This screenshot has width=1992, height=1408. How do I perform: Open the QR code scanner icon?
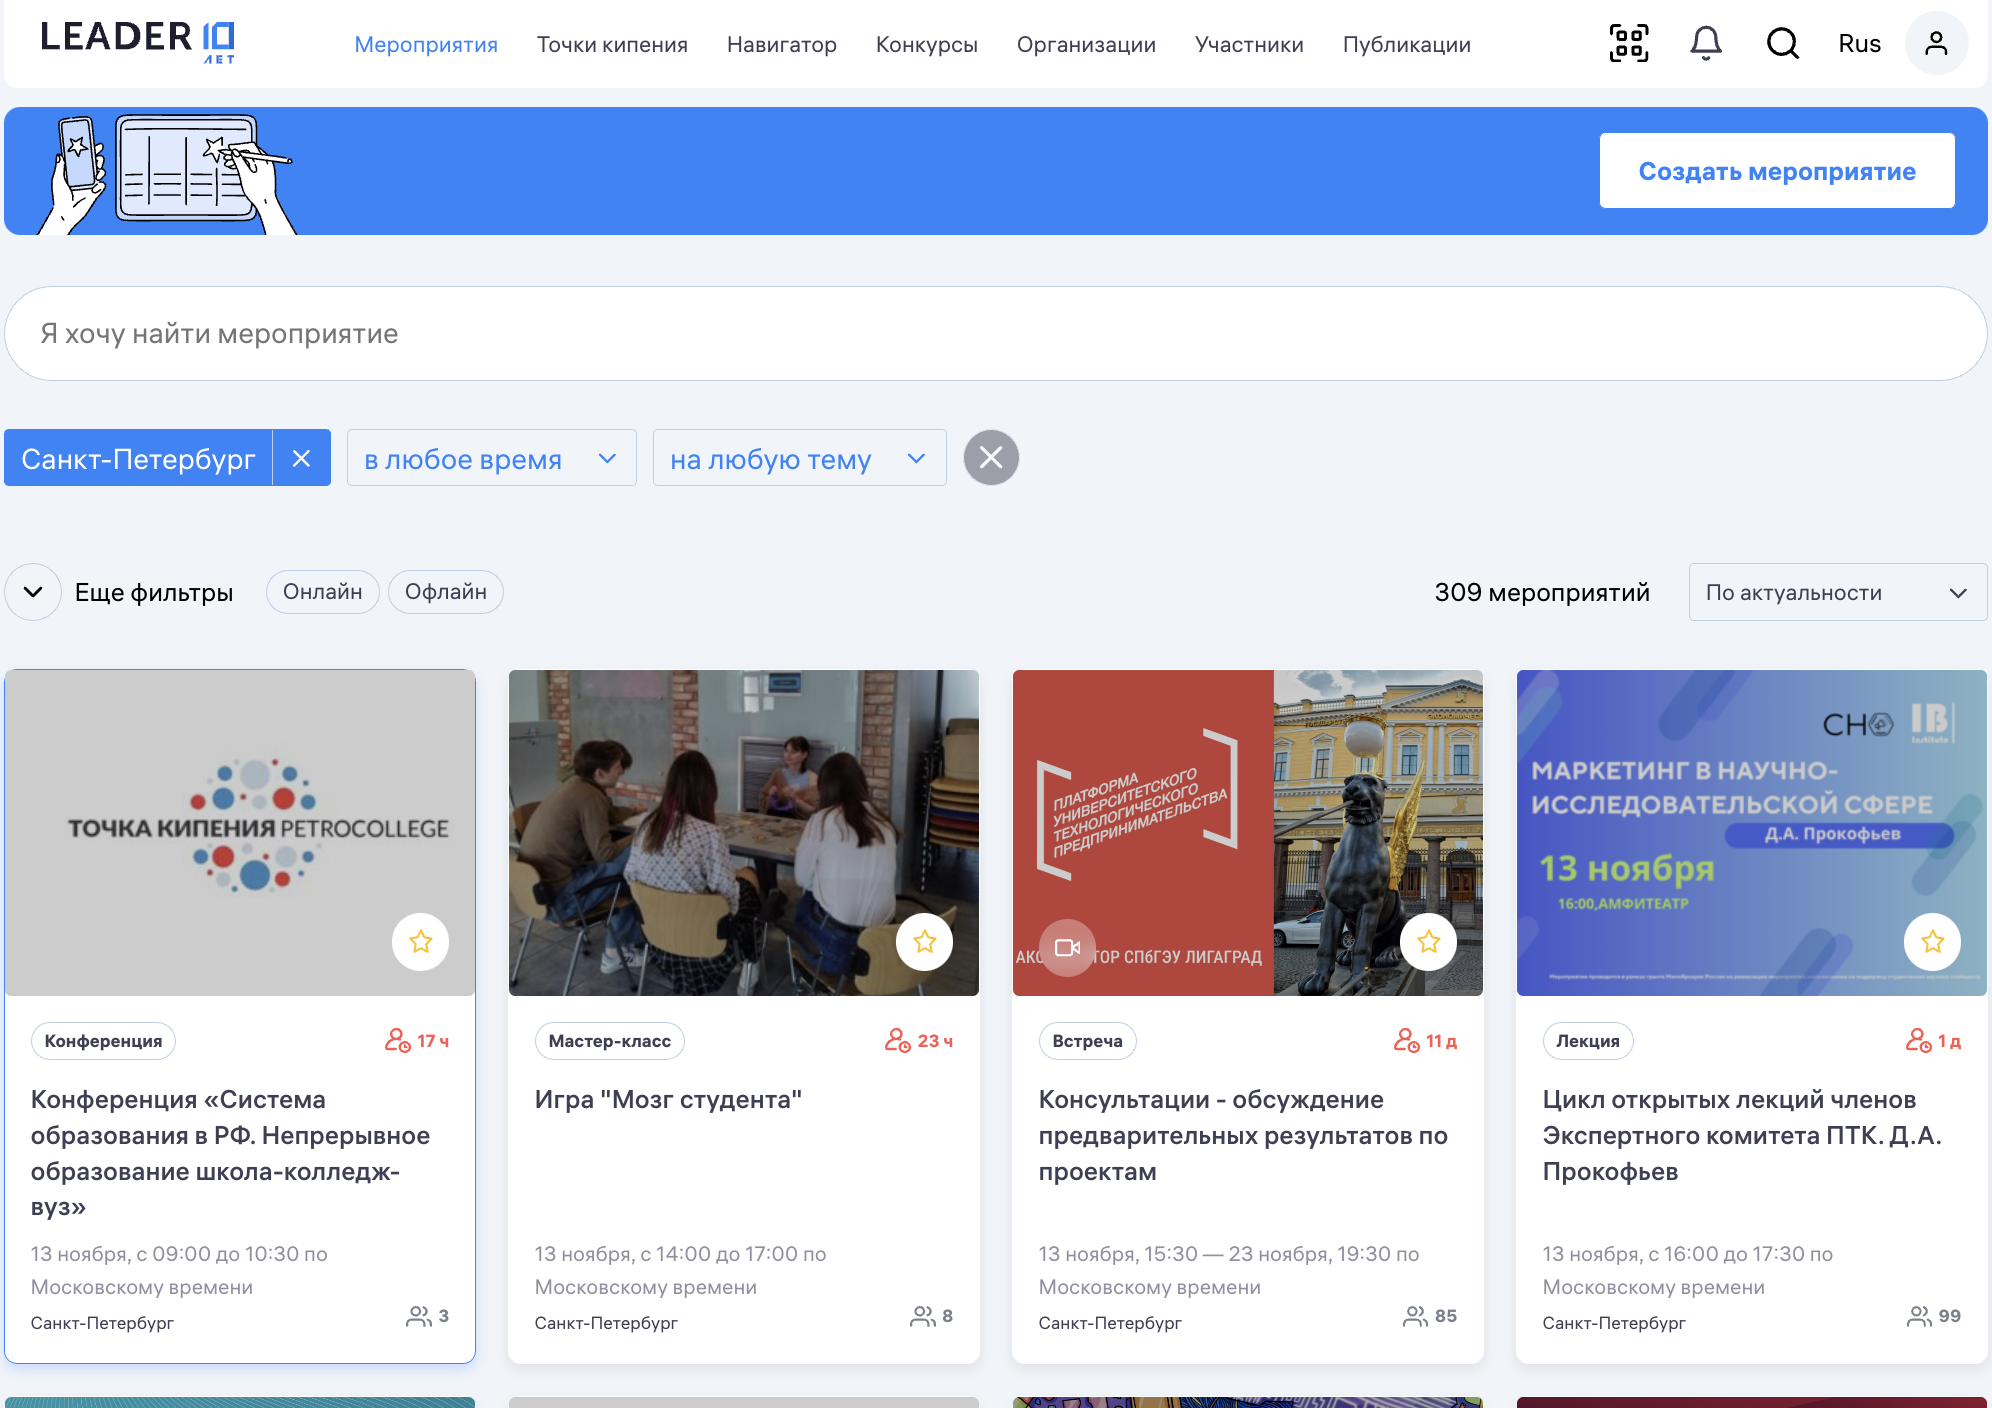coord(1628,43)
